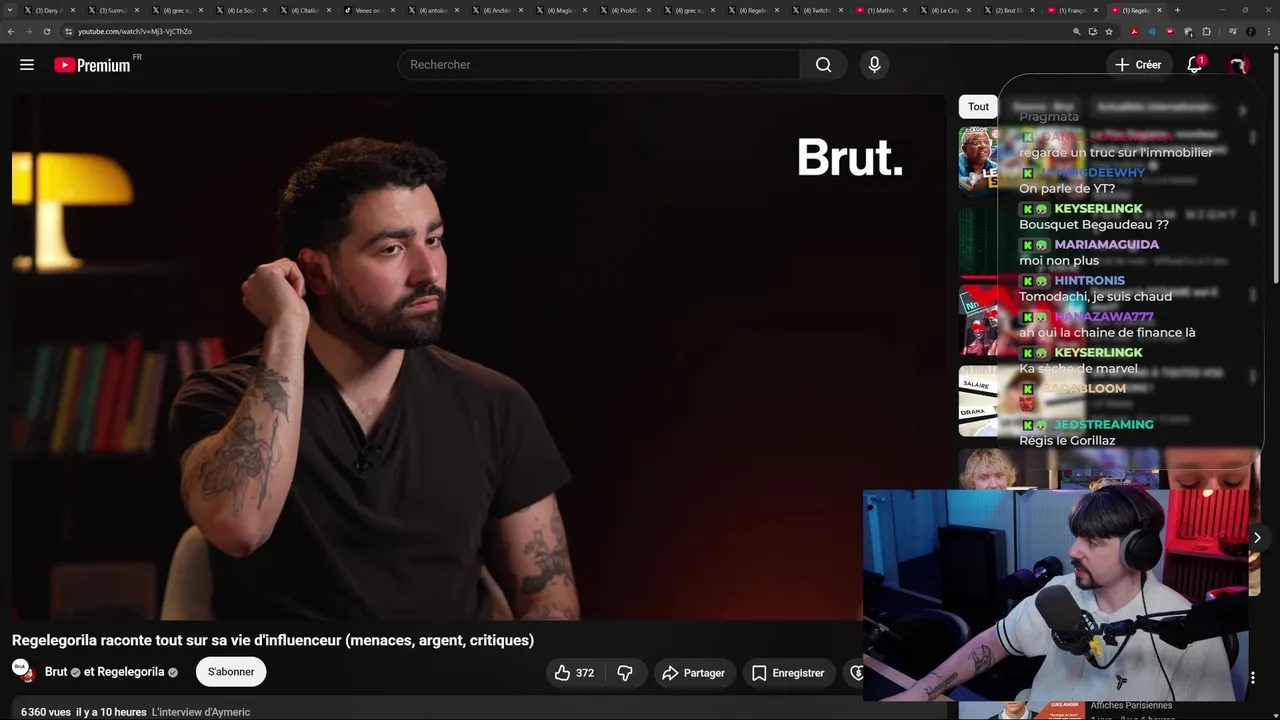
Task: Switch to the Le Cra tab
Action: (x=944, y=10)
